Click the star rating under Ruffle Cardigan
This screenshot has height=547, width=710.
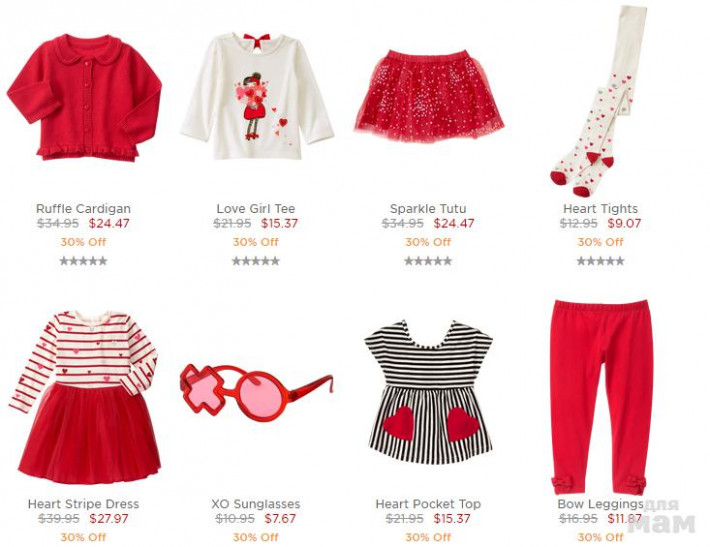click(x=83, y=261)
